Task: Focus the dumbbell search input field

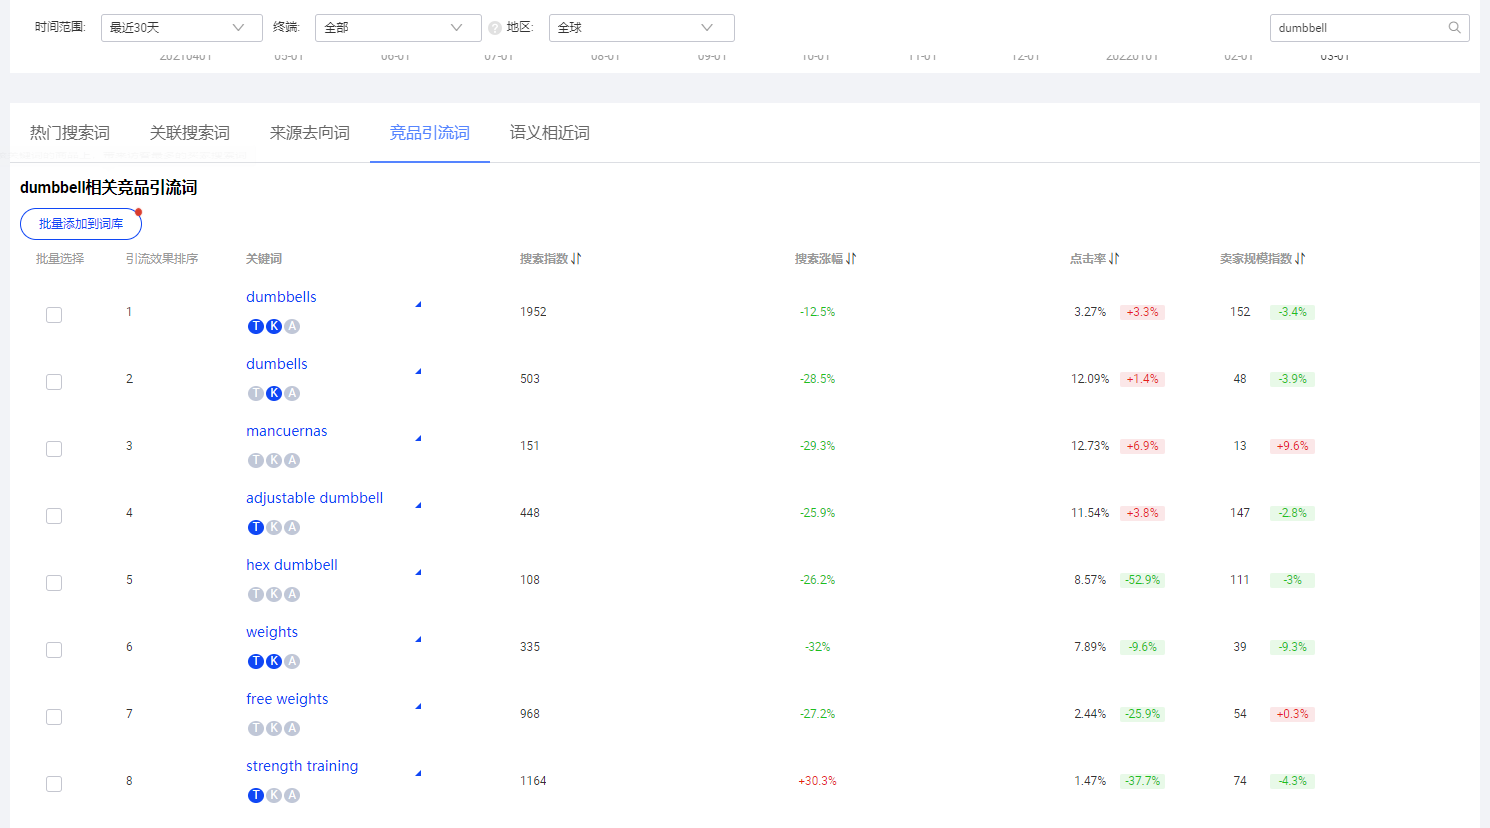Action: tap(1357, 28)
